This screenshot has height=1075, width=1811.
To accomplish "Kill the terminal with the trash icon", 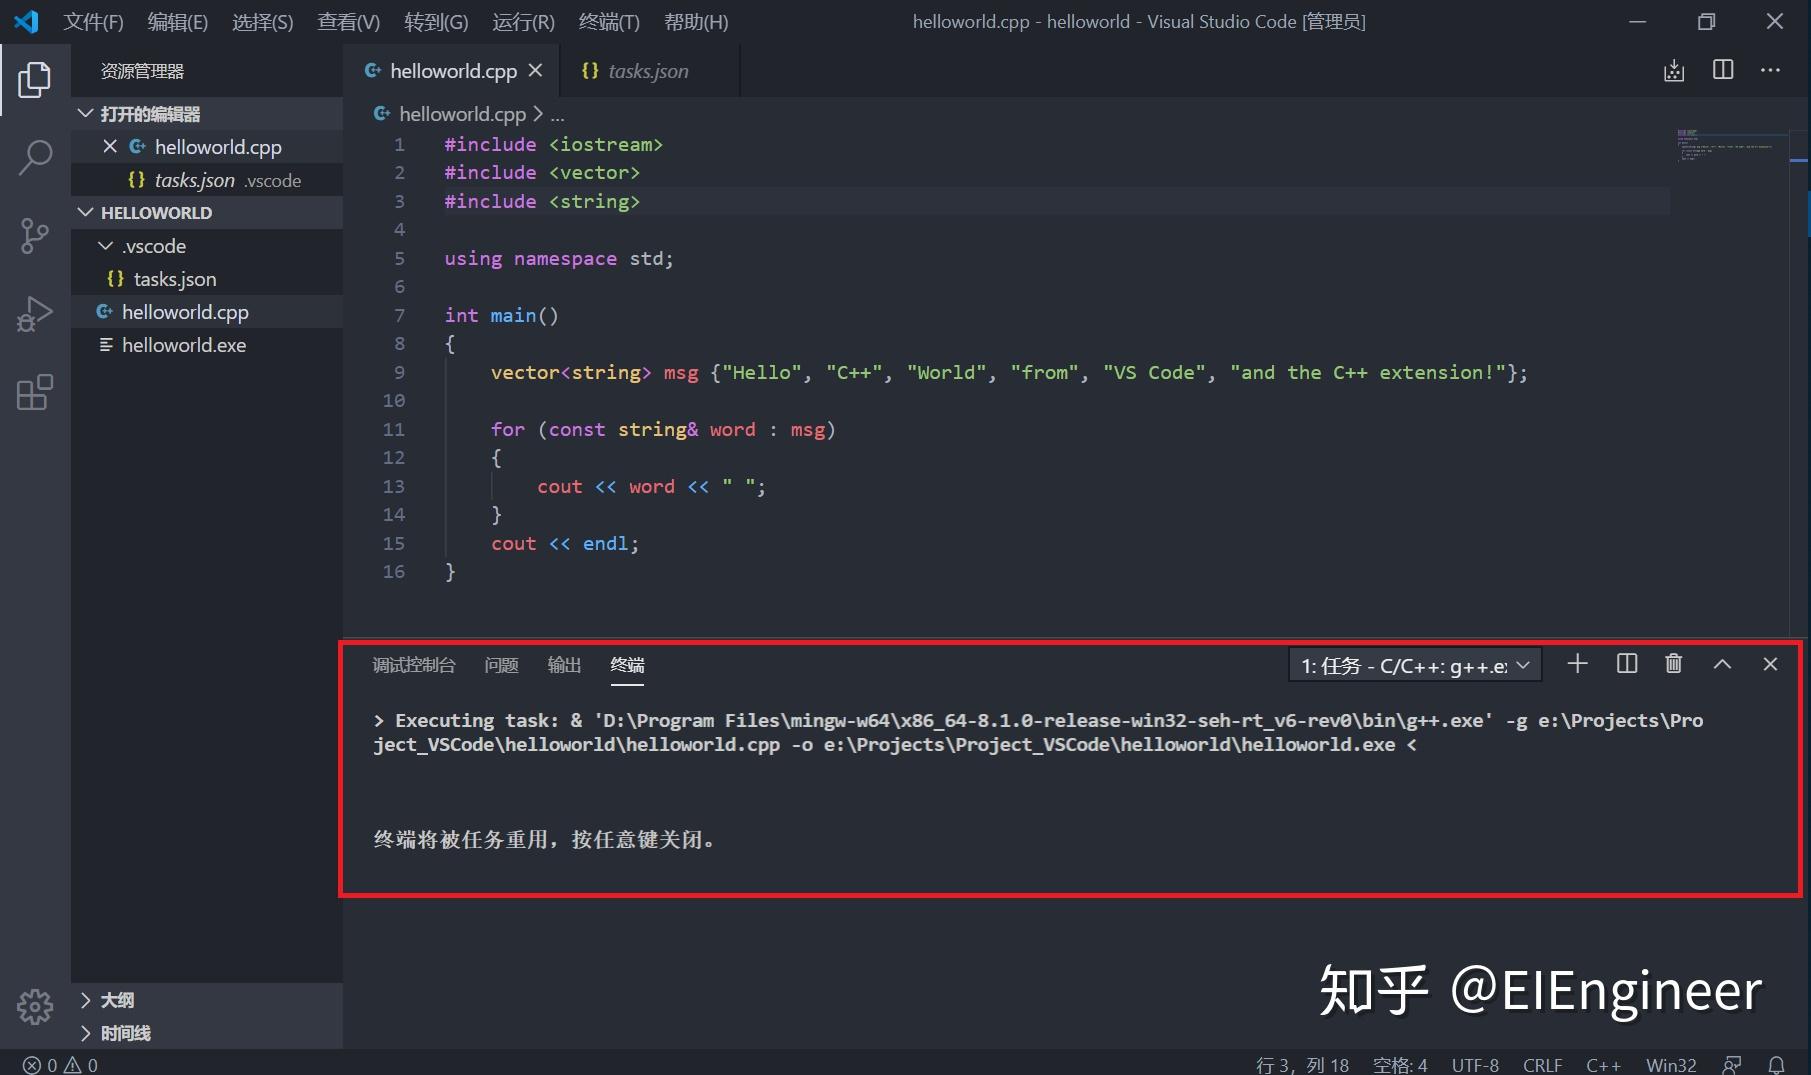I will (x=1673, y=663).
